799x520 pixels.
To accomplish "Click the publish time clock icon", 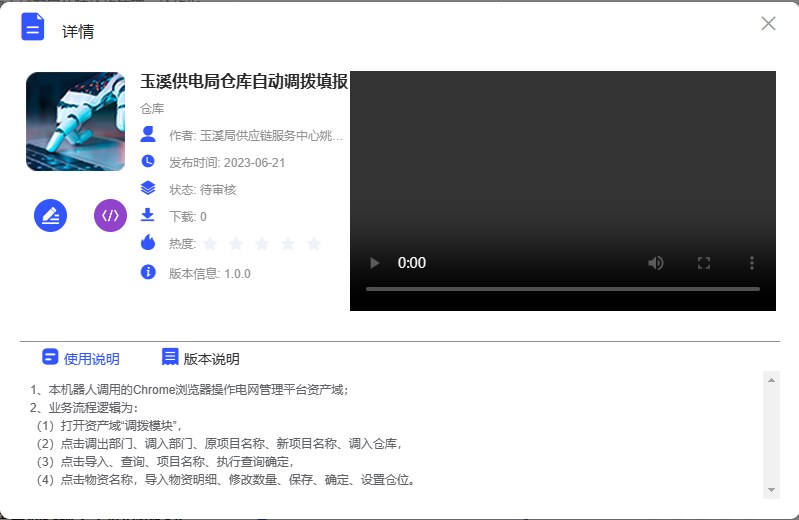I will point(148,161).
